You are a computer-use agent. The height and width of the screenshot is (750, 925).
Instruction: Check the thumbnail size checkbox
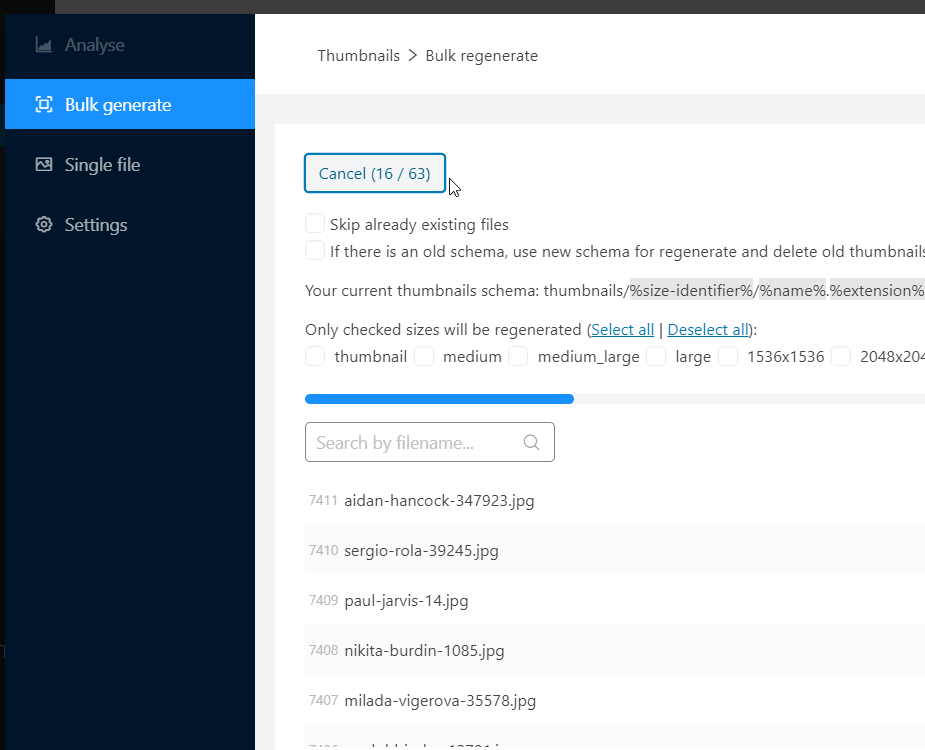[x=315, y=356]
